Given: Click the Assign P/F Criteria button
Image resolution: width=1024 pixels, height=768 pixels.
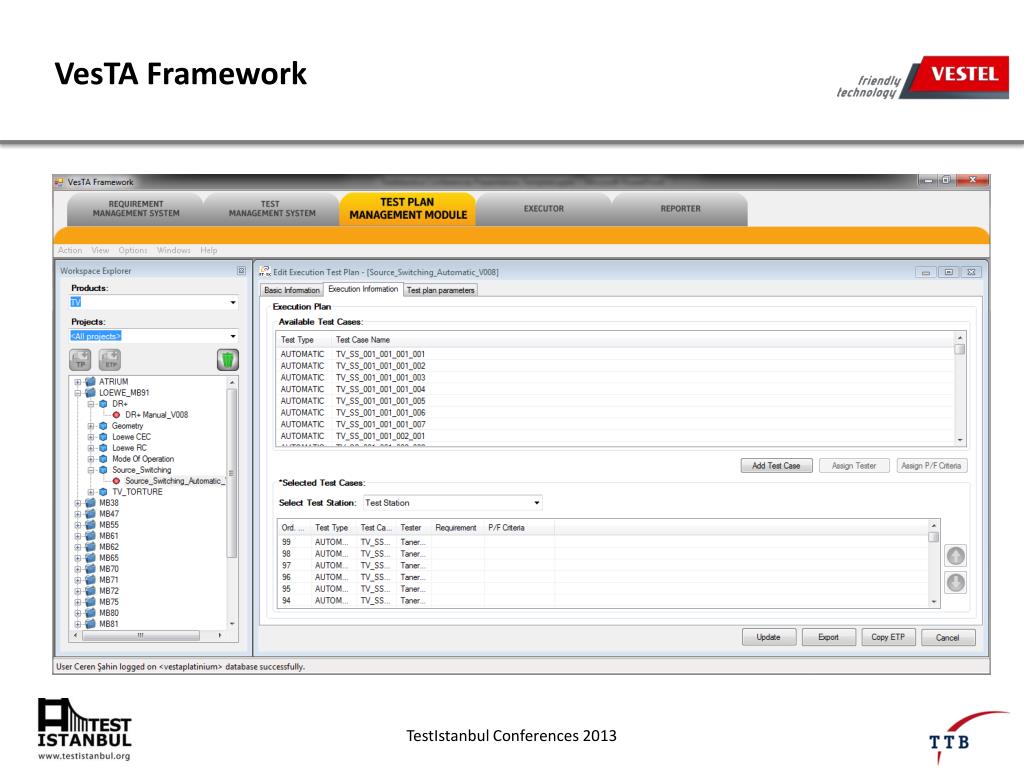Looking at the screenshot, I should coord(931,466).
